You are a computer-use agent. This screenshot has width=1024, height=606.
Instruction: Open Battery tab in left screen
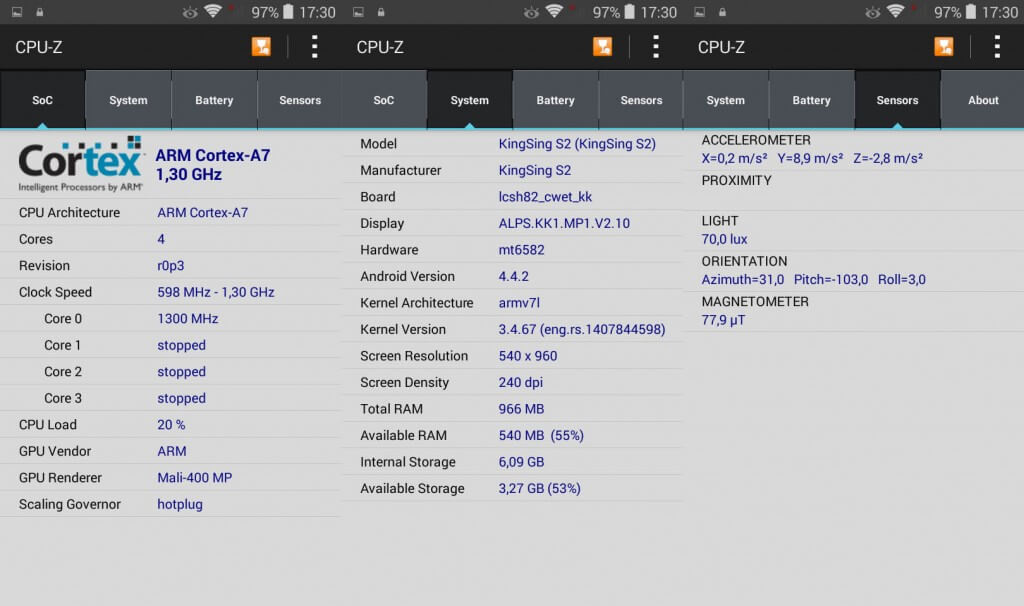point(214,100)
